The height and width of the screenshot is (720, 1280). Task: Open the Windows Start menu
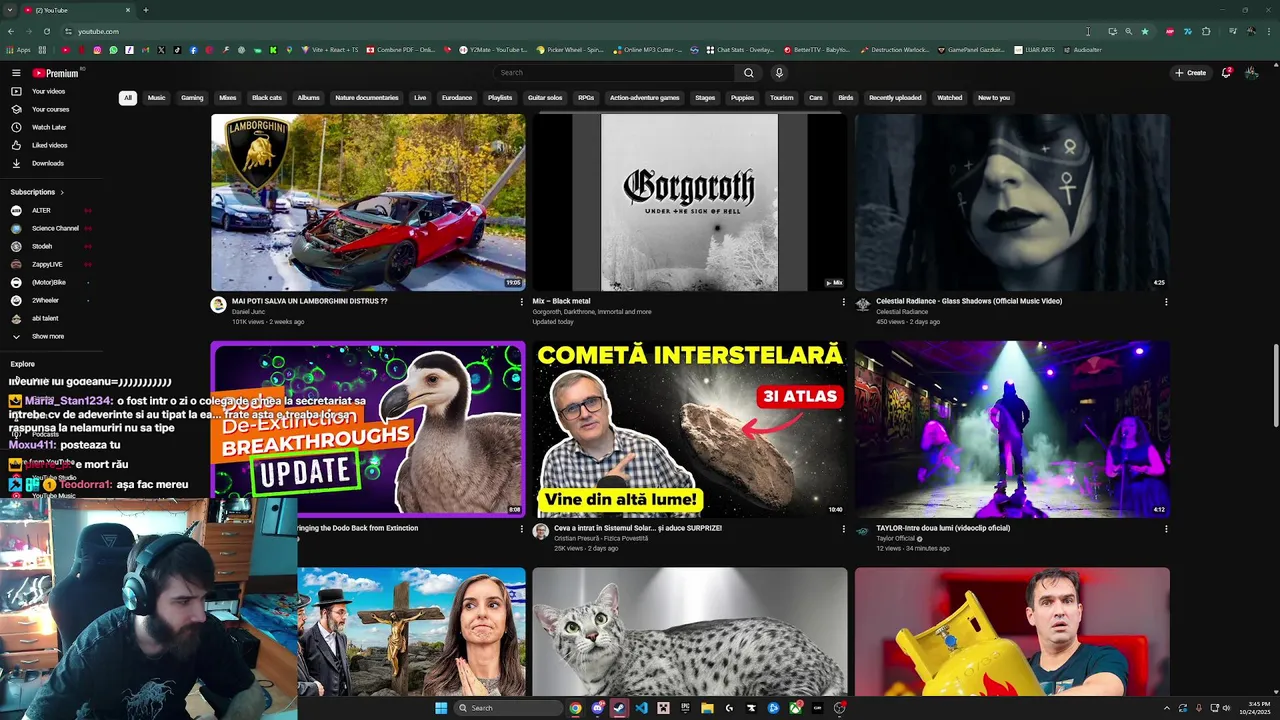(x=441, y=708)
